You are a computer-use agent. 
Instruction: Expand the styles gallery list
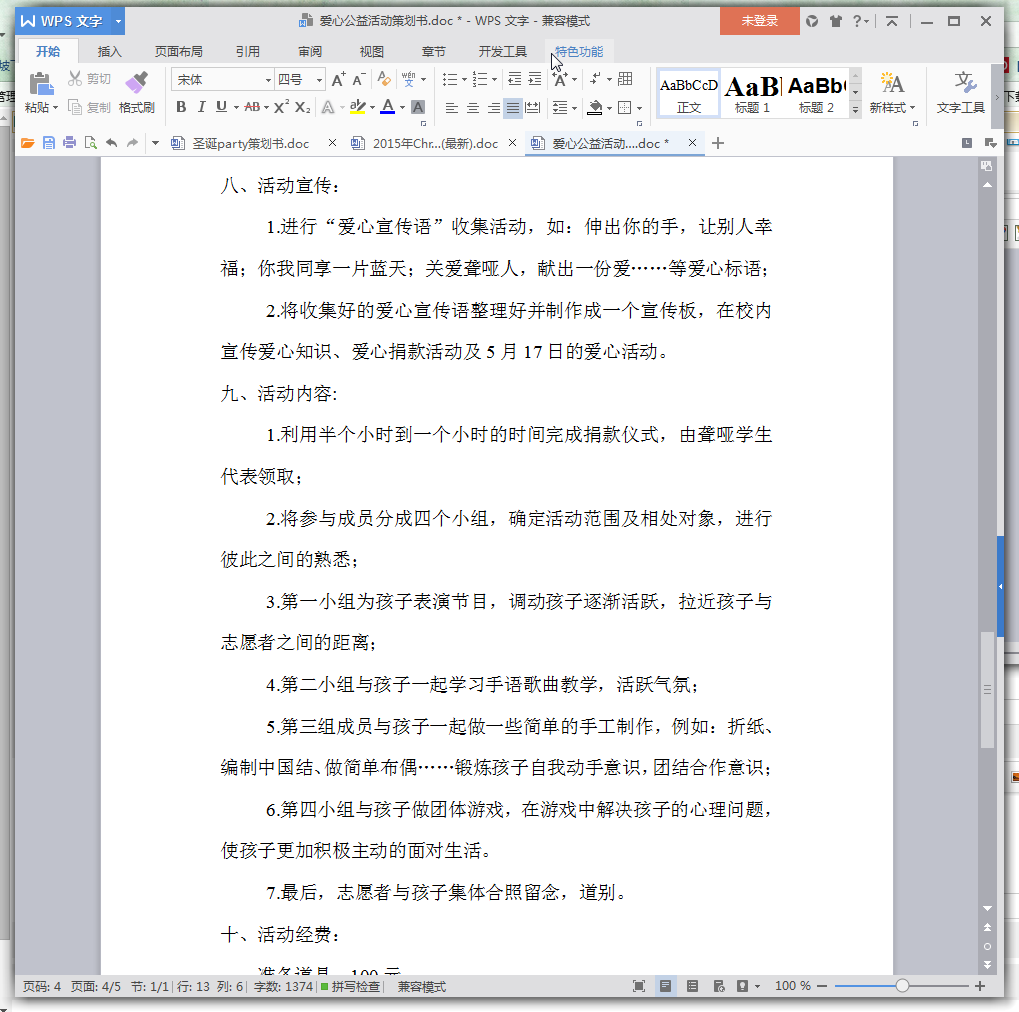click(x=855, y=110)
